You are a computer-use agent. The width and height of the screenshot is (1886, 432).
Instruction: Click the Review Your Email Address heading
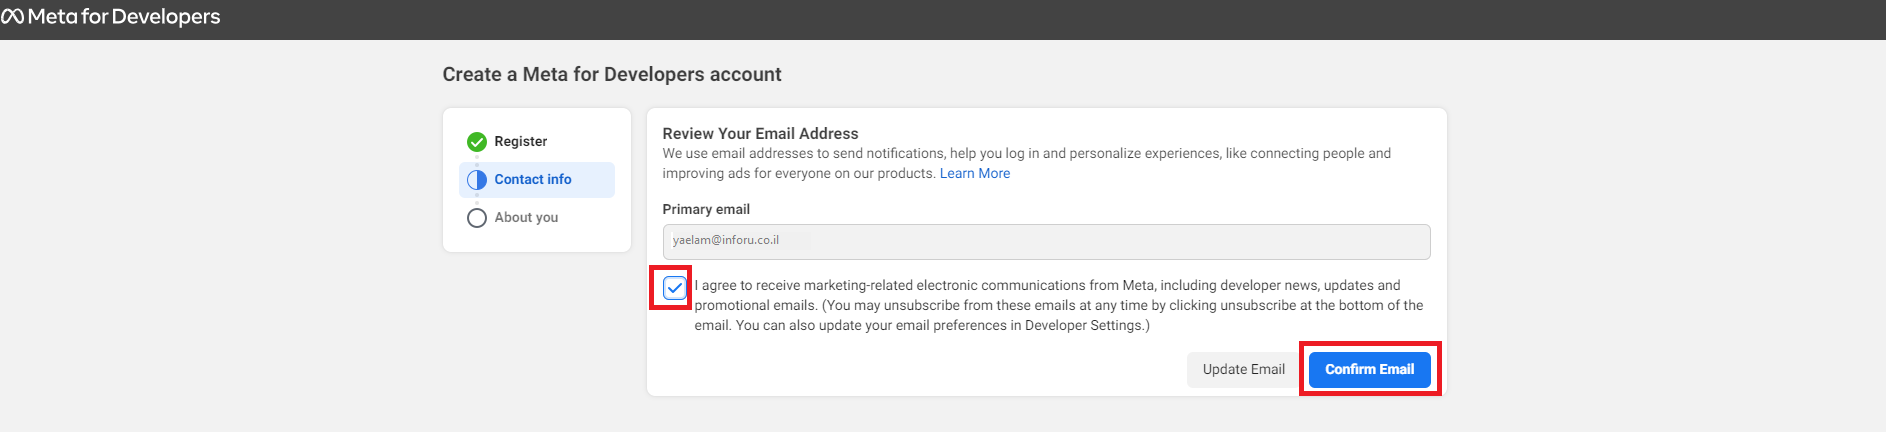tap(760, 133)
